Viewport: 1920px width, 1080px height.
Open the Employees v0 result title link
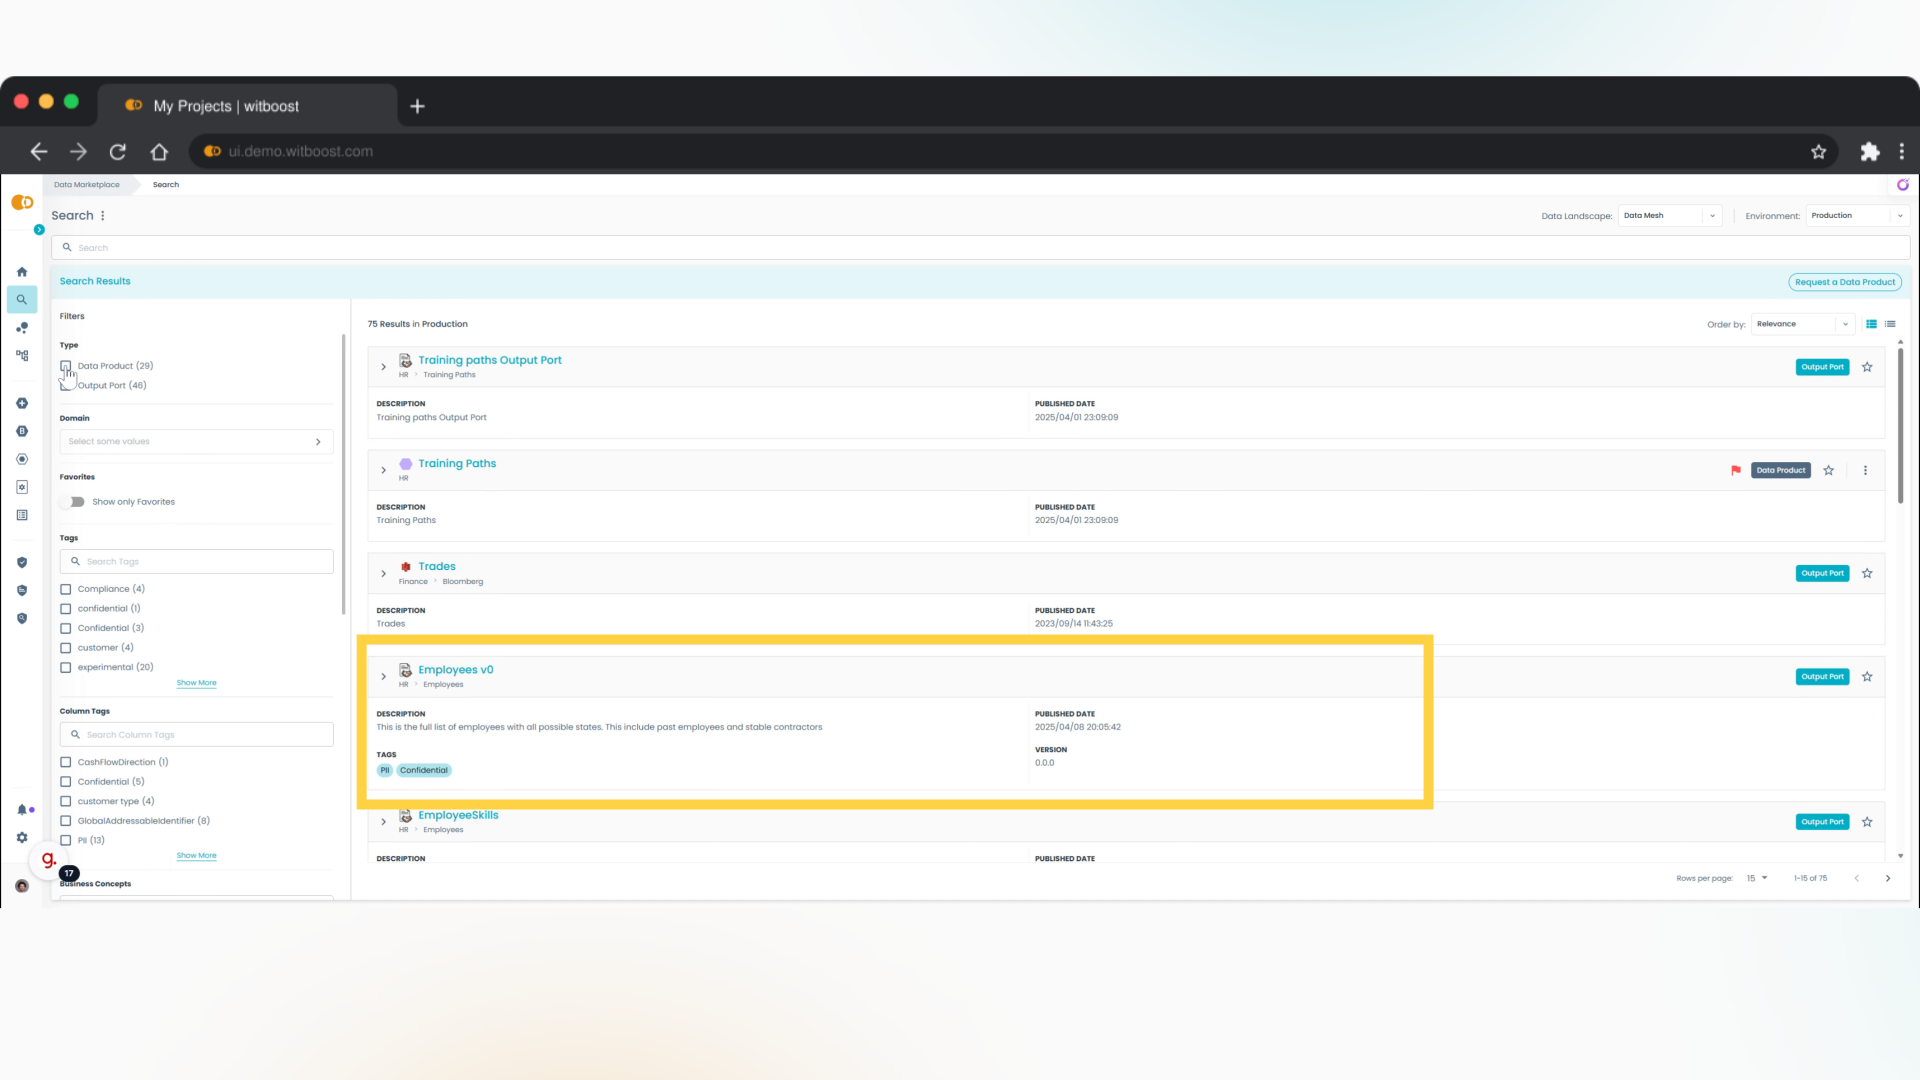[x=456, y=671]
